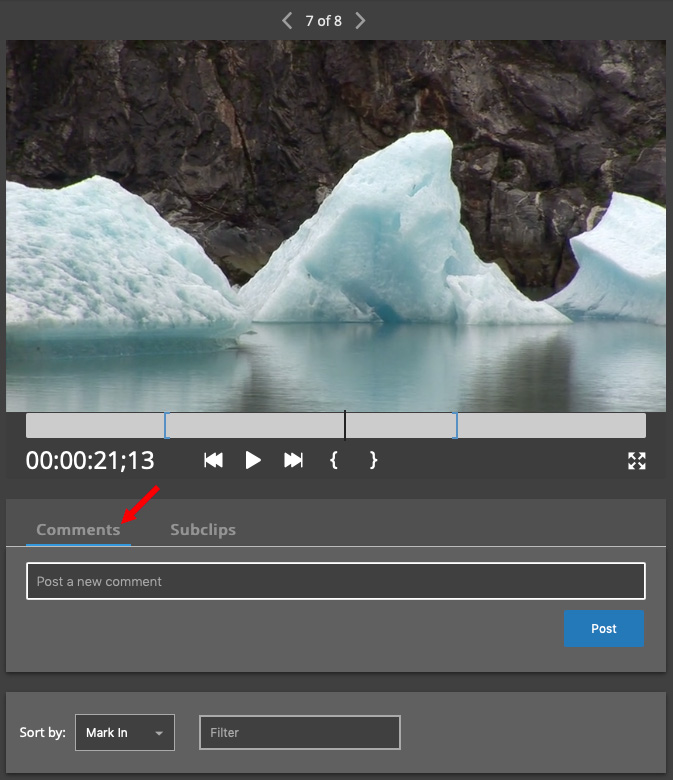This screenshot has width=673, height=780.
Task: Switch to the Subclips tab
Action: point(203,530)
